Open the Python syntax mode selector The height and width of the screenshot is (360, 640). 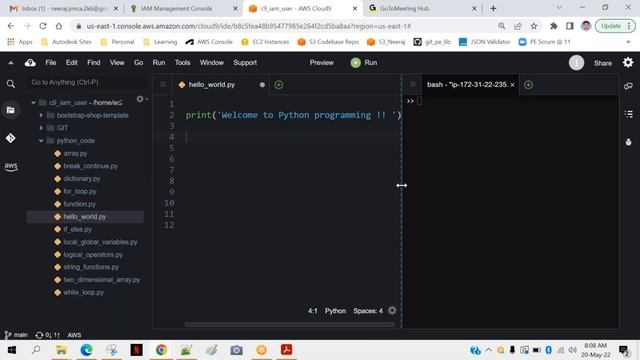tap(335, 311)
